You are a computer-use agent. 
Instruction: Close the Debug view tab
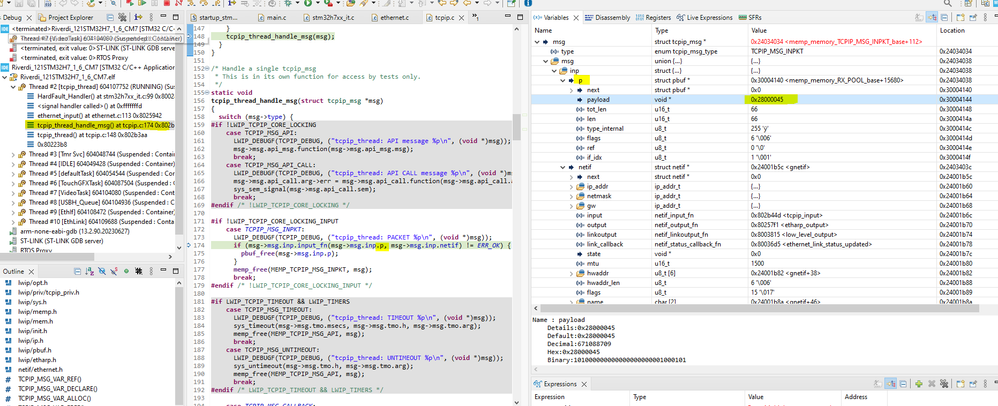click(x=29, y=18)
